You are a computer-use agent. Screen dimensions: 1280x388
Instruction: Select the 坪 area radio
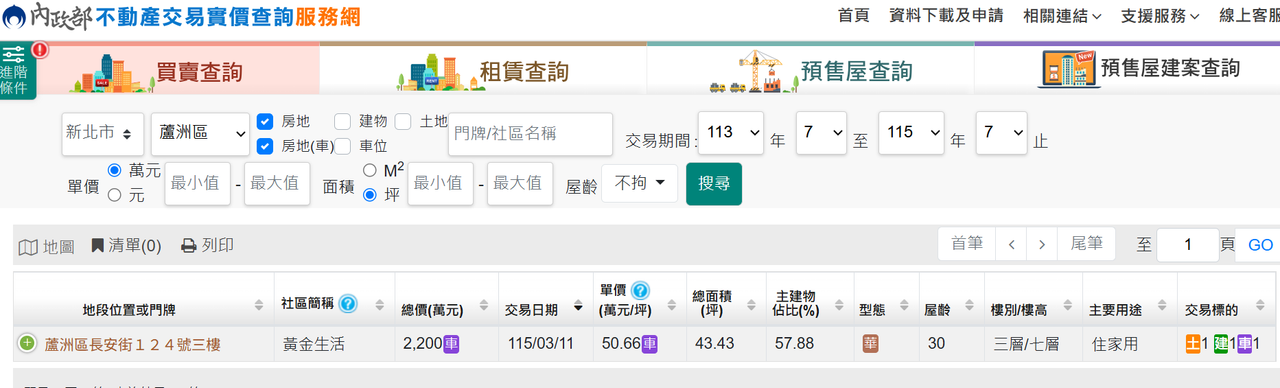(370, 195)
